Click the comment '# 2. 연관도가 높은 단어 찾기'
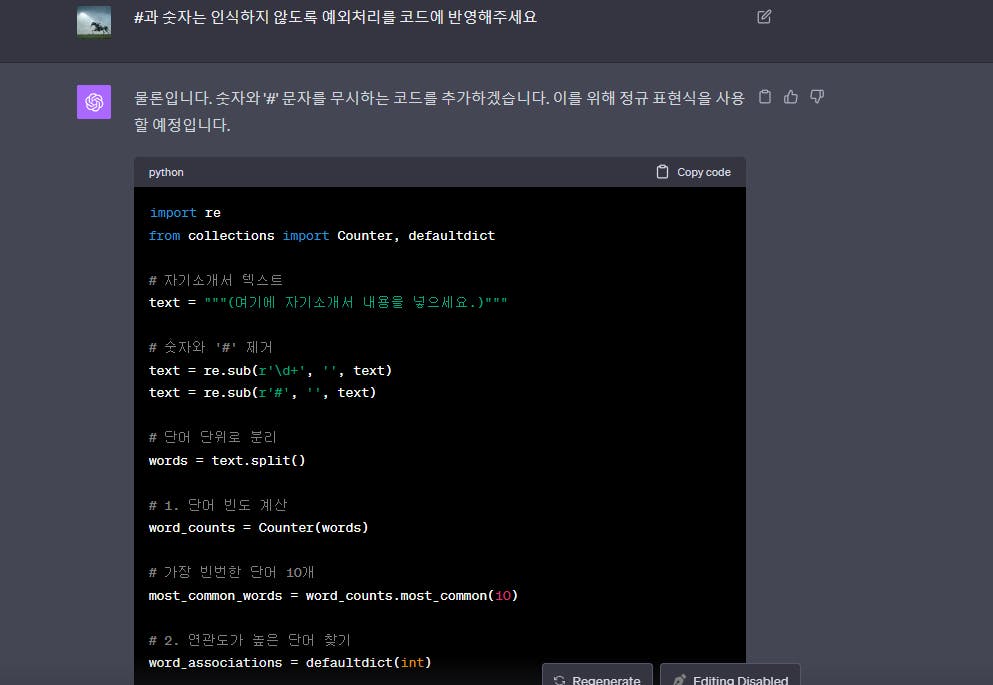The width and height of the screenshot is (993, 685). (x=250, y=640)
